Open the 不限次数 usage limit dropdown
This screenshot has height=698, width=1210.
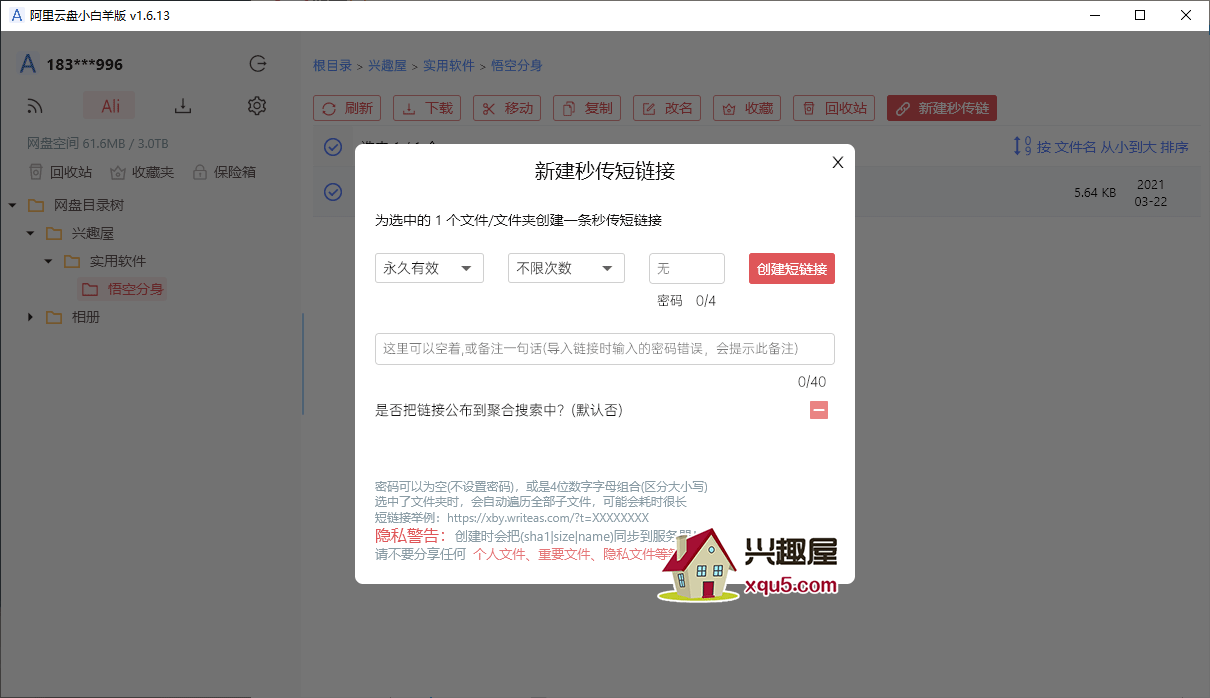pyautogui.click(x=566, y=268)
